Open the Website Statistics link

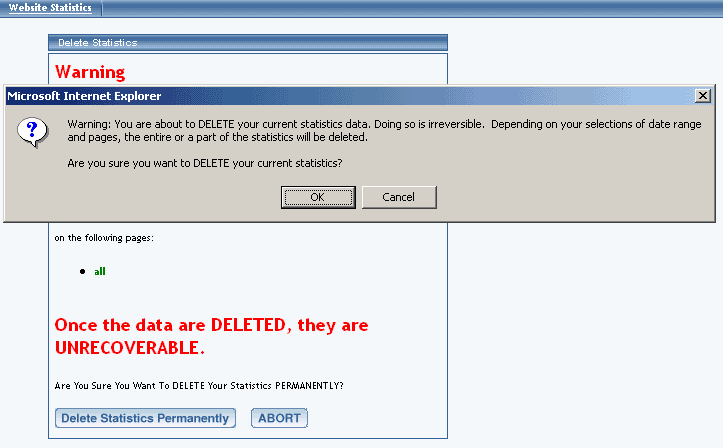(50, 7)
